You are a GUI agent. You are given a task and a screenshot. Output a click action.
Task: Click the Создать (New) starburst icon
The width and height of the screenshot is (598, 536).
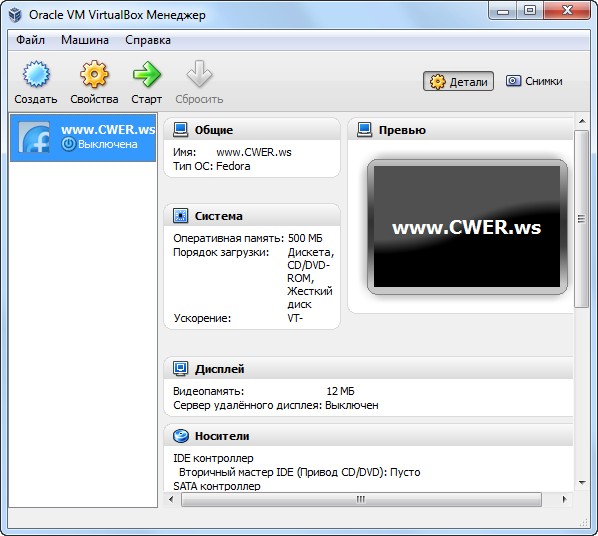coord(36,74)
